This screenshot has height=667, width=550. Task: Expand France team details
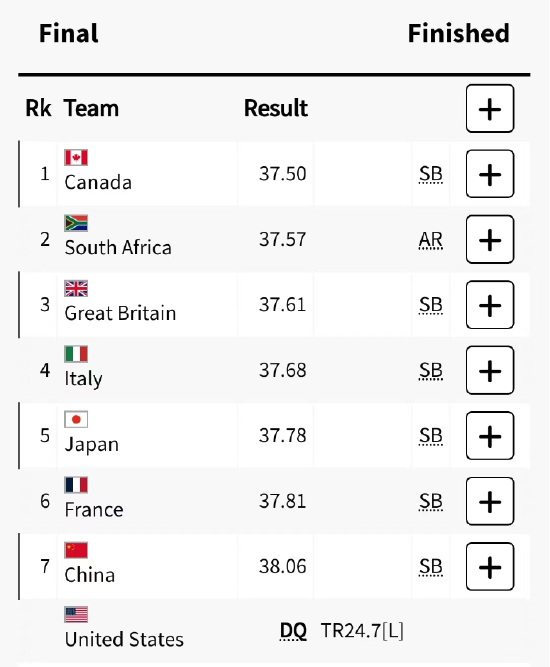[x=490, y=502]
